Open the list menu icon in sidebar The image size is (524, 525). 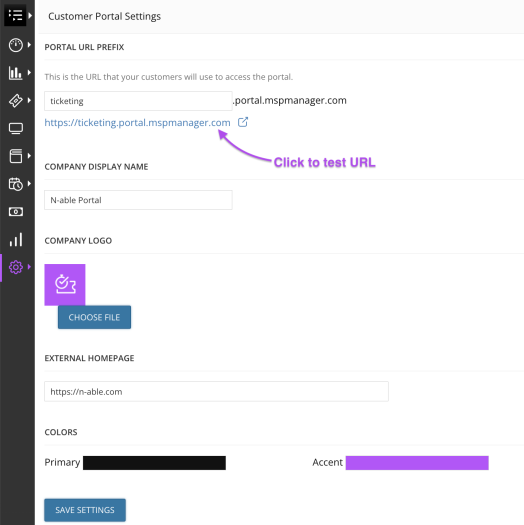(15, 15)
